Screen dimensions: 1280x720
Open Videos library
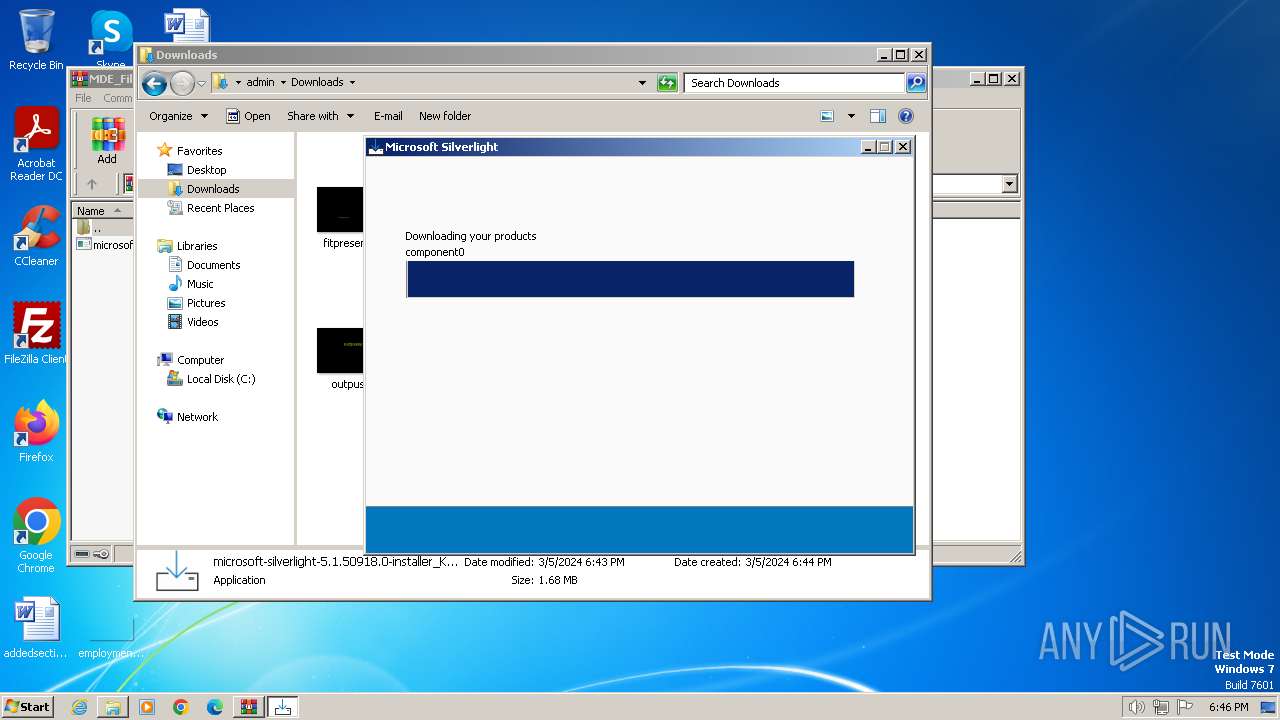click(202, 322)
